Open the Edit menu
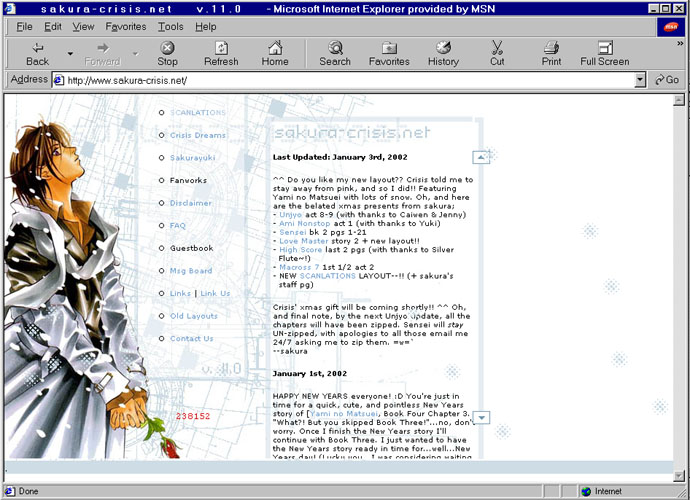The width and height of the screenshot is (690, 500). pyautogui.click(x=53, y=27)
